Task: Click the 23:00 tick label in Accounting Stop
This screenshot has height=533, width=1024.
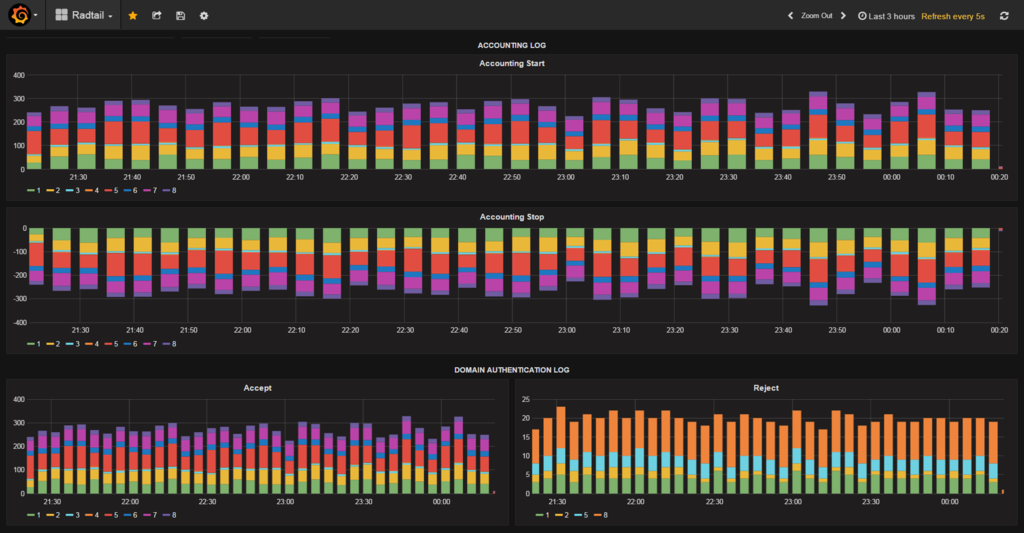Action: (x=567, y=331)
